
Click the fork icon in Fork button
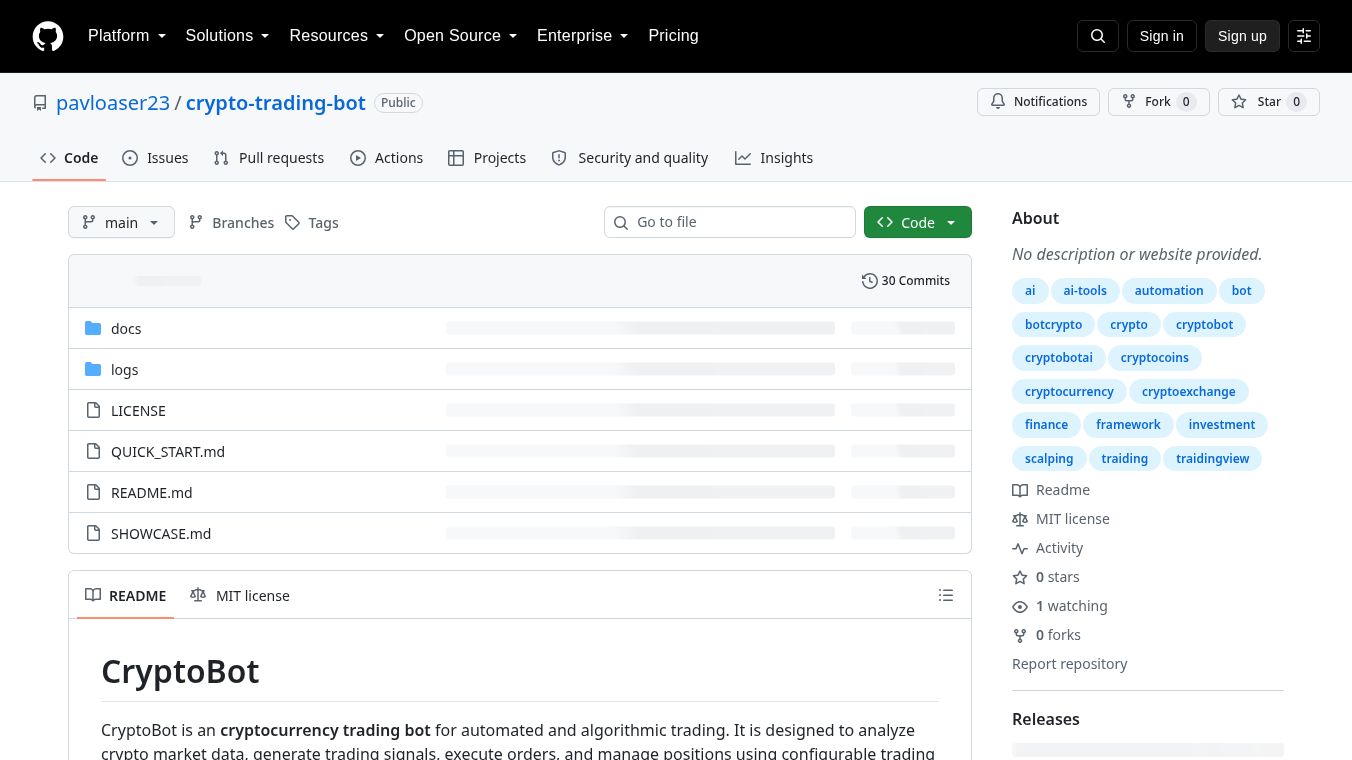(1129, 102)
